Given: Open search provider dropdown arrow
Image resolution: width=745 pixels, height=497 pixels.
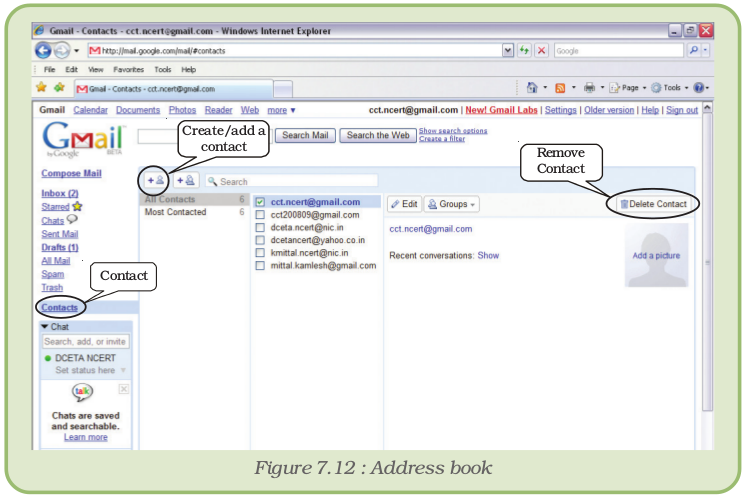Looking at the screenshot, I should coord(705,50).
